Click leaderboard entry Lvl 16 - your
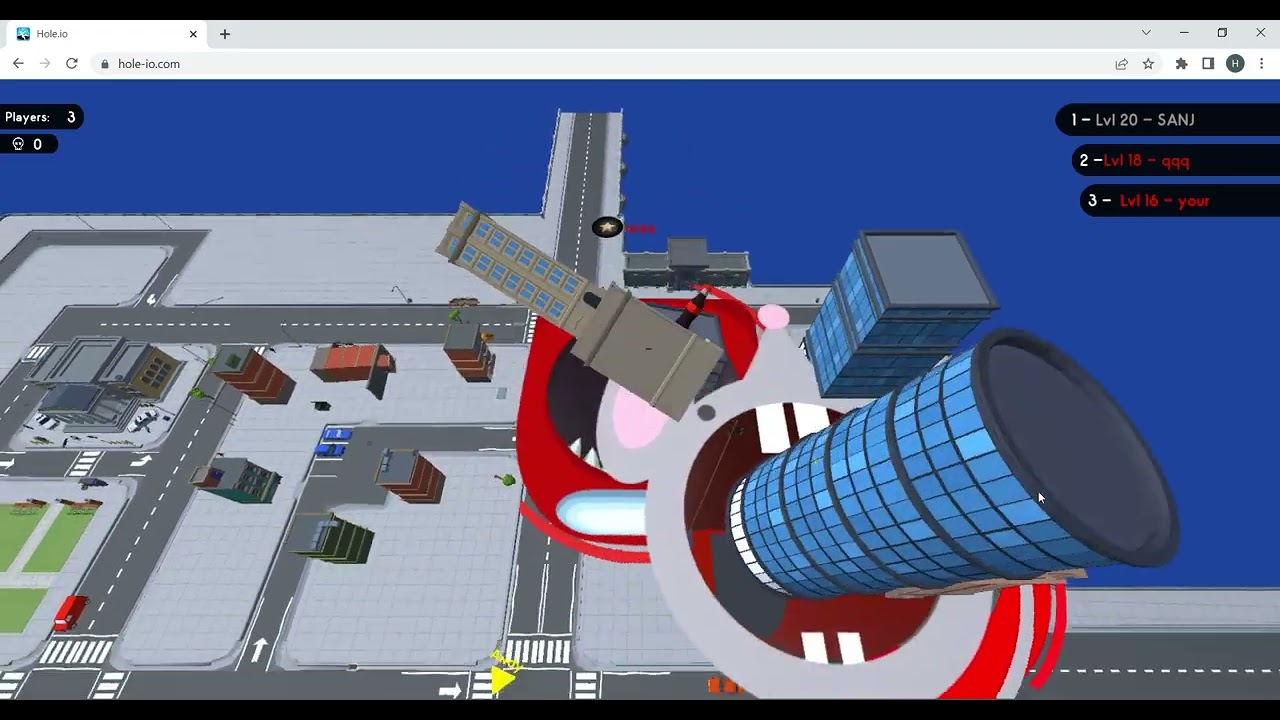1280x720 pixels. pyautogui.click(x=1180, y=201)
